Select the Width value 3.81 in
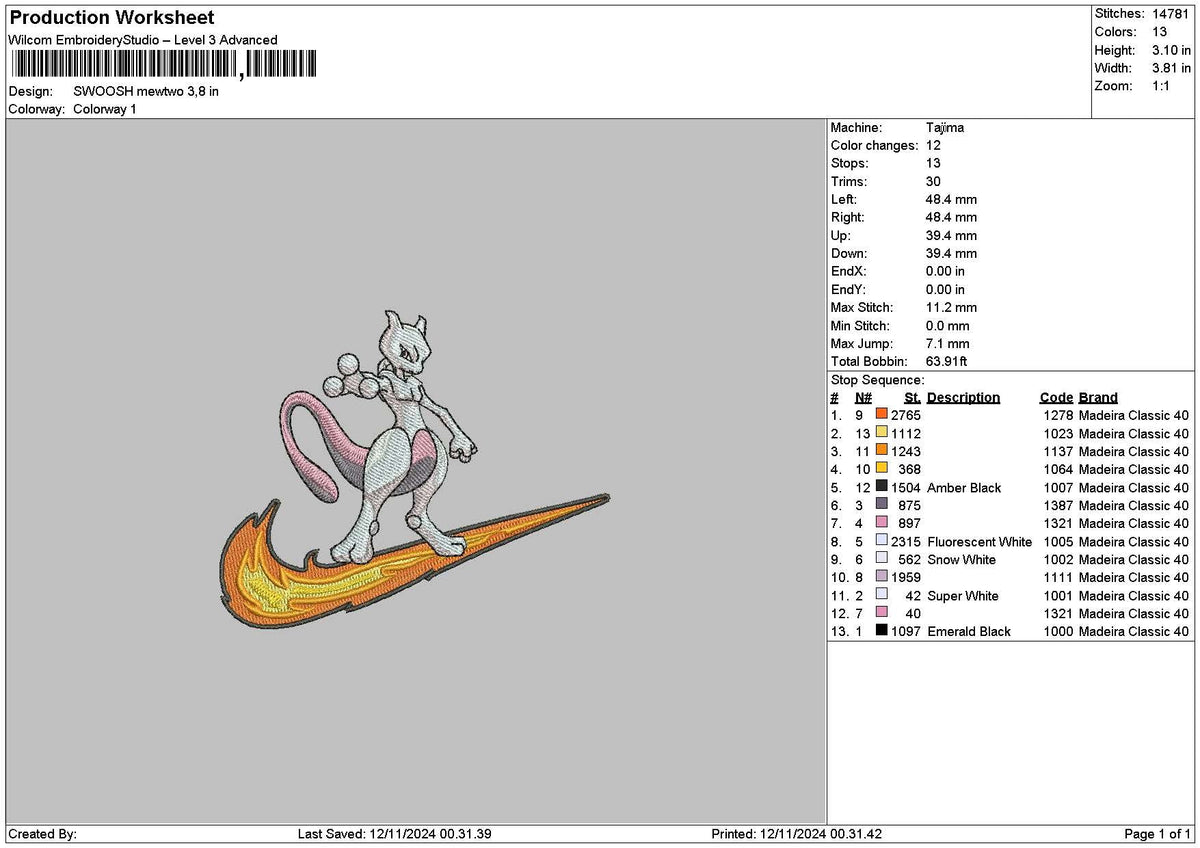Image resolution: width=1200 pixels, height=848 pixels. point(1170,68)
